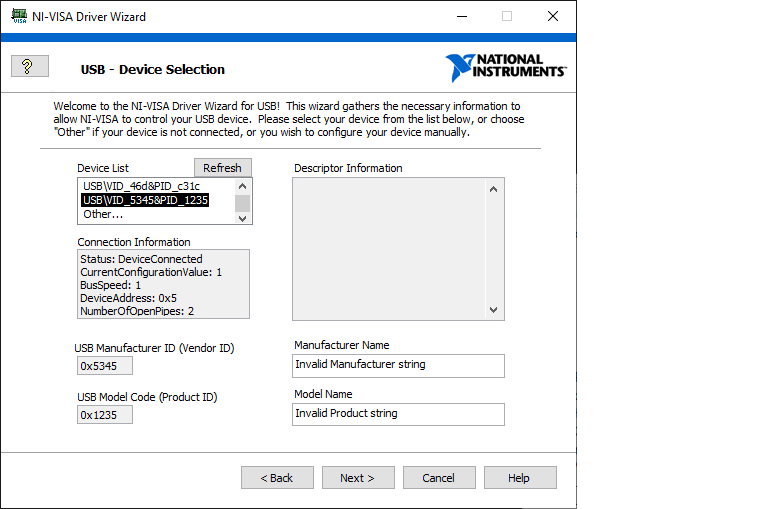Click Device List scroll down arrow
This screenshot has width=768, height=509.
242,218
